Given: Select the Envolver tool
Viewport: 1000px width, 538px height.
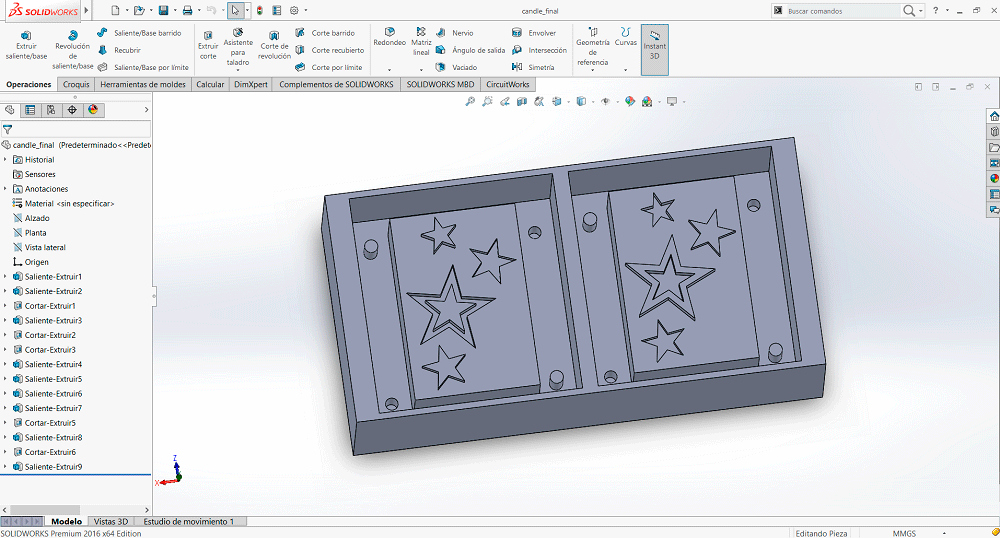Looking at the screenshot, I should (534, 33).
